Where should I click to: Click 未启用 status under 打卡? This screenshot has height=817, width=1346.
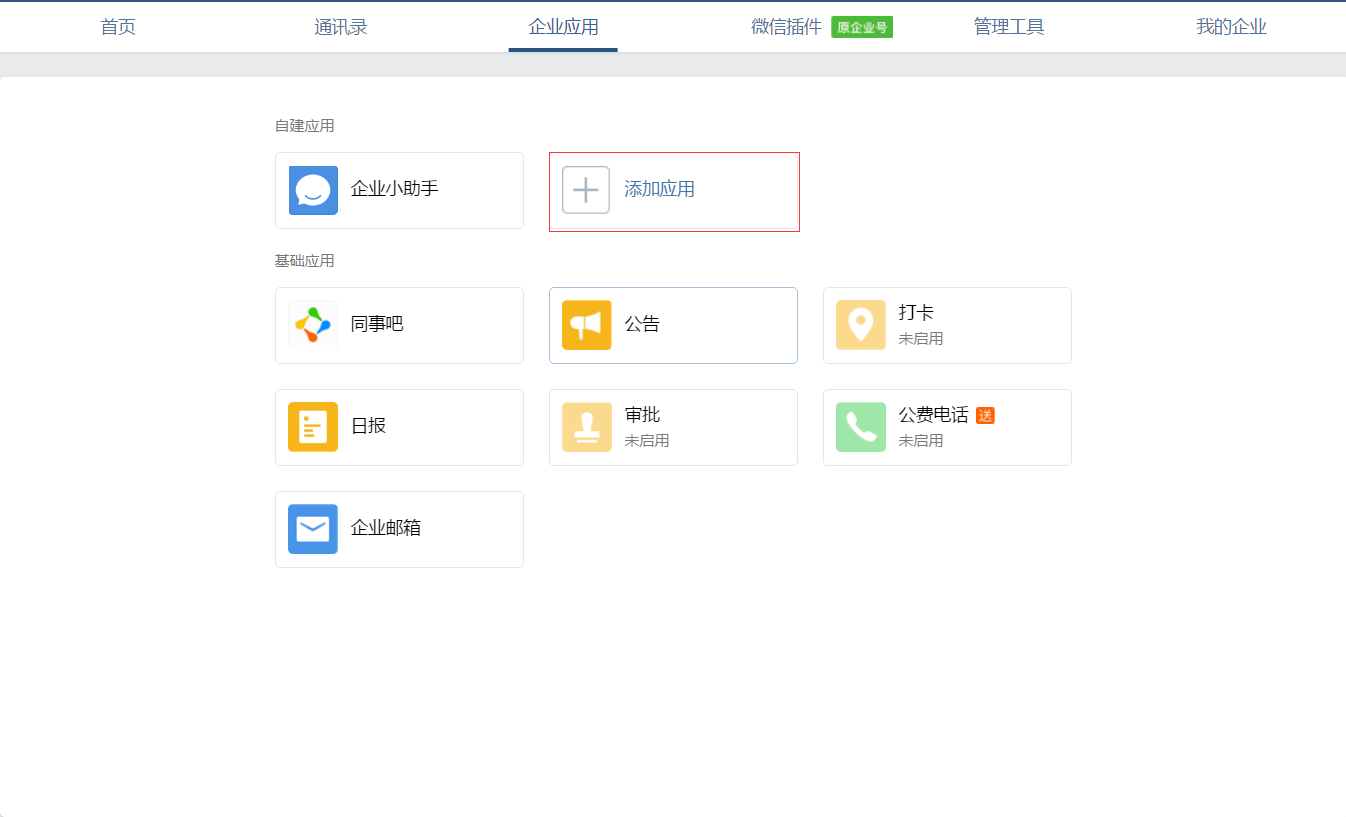(920, 339)
